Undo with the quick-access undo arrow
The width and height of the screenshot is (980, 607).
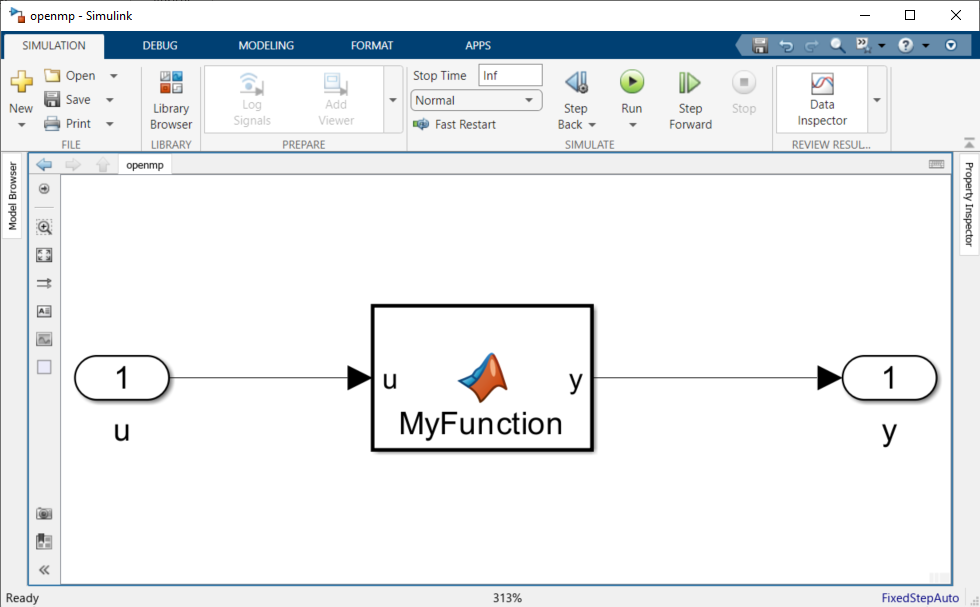(786, 46)
